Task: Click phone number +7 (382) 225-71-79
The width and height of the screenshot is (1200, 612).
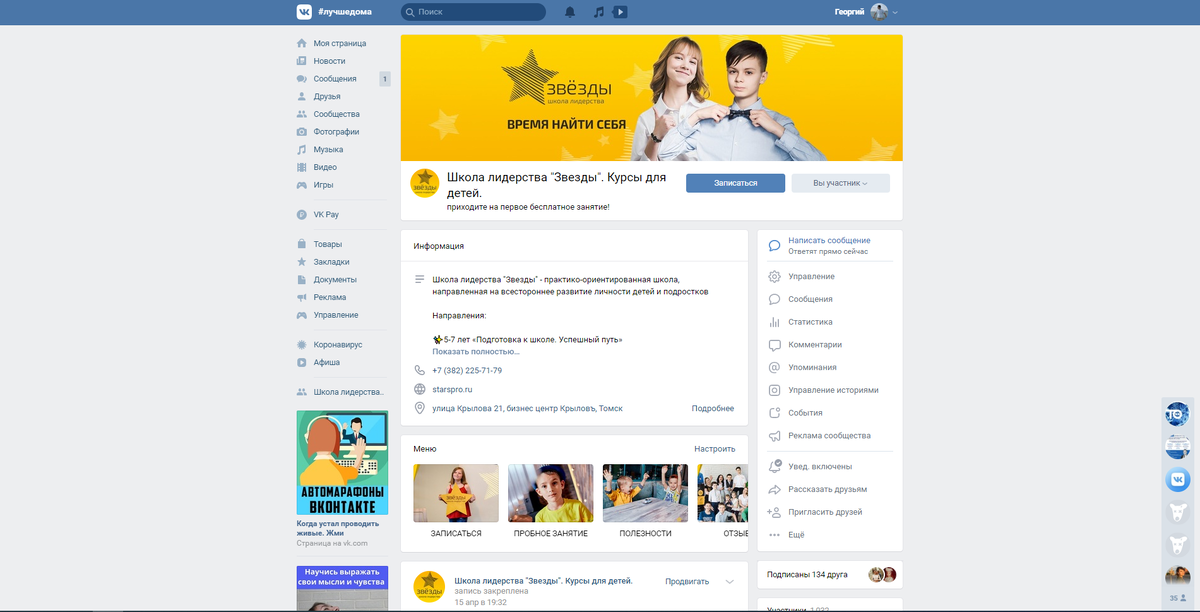Action: 467,370
